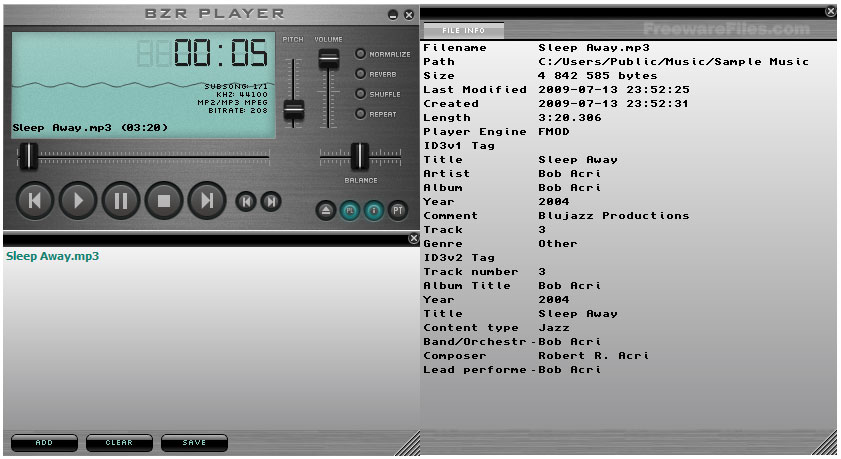Screen dimensions: 841x459
Task: Toggle the playlist window with PL button
Action: (350, 211)
